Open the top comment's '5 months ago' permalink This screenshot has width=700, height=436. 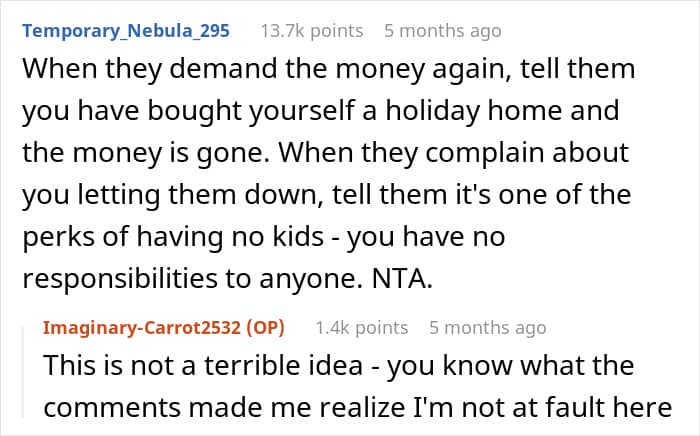(x=442, y=31)
